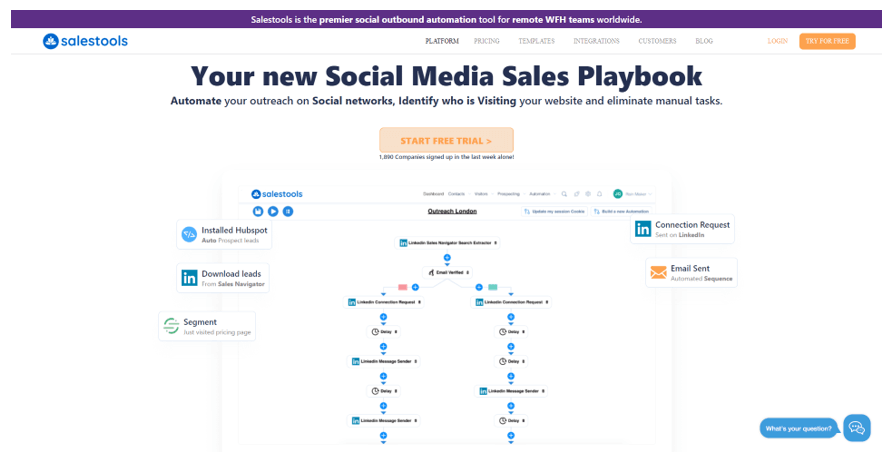Open the Pricing menu item
Screen dimensions: 888x452
click(486, 41)
